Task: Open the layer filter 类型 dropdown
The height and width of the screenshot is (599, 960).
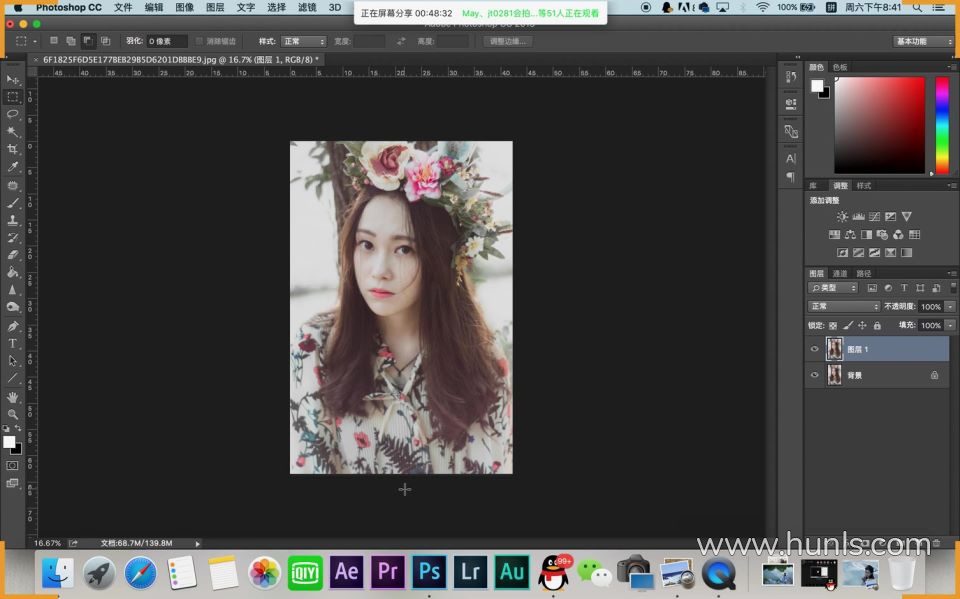Action: coord(833,288)
